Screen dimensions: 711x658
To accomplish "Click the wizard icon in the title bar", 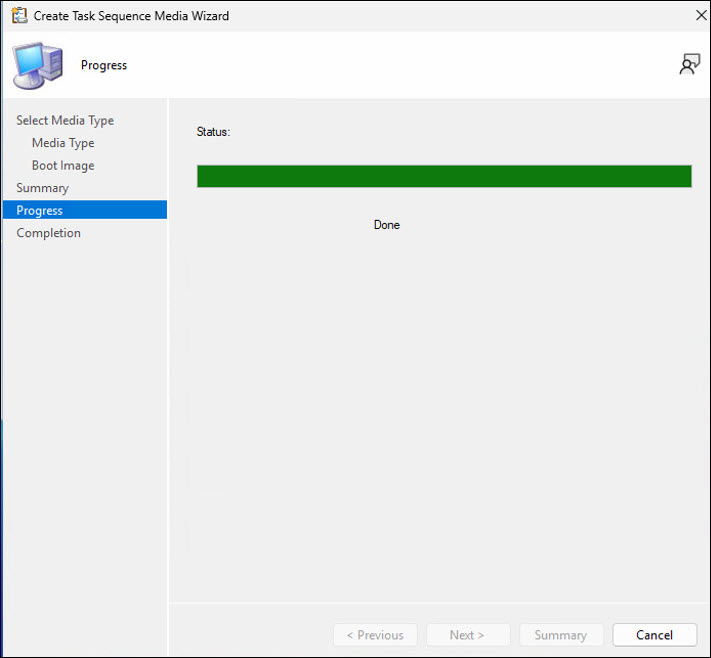I will click(x=18, y=15).
